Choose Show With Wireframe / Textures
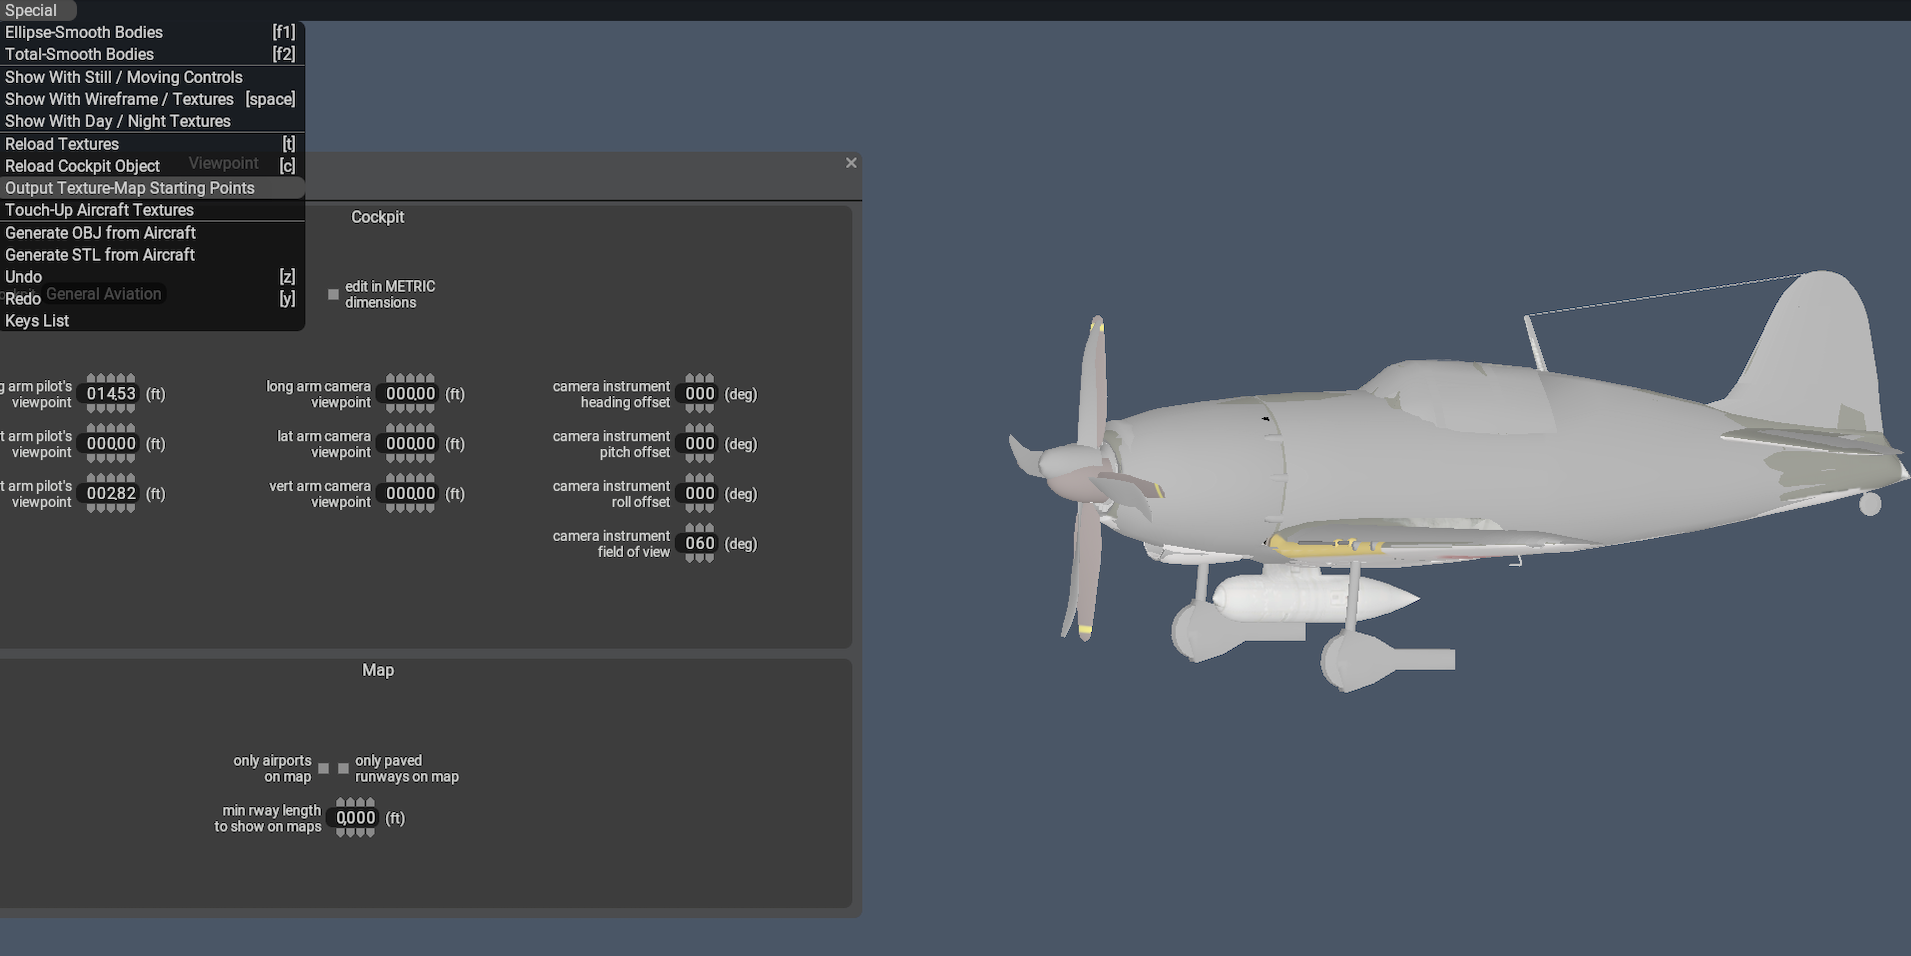 coord(118,99)
